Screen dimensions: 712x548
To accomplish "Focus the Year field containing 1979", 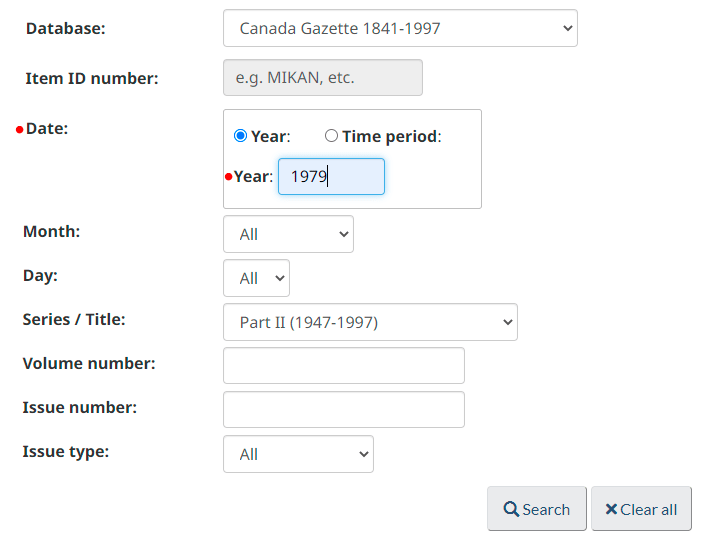I will [330, 177].
